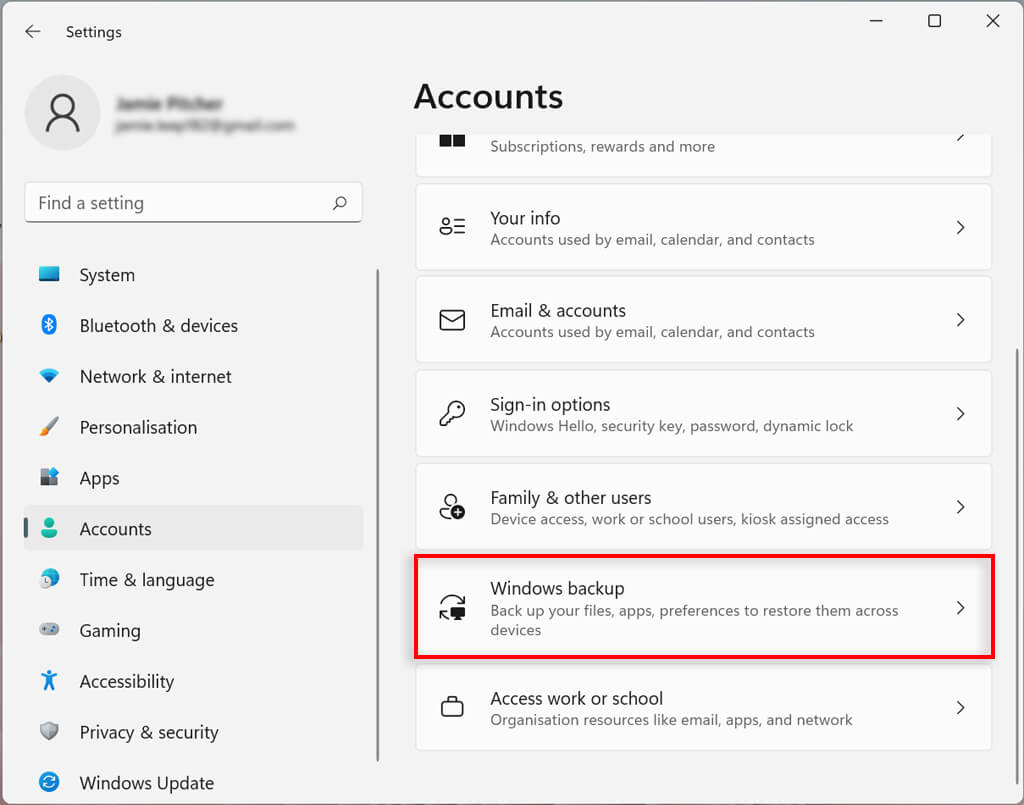Click the Accessibility figure icon
This screenshot has height=805, width=1024.
49,681
